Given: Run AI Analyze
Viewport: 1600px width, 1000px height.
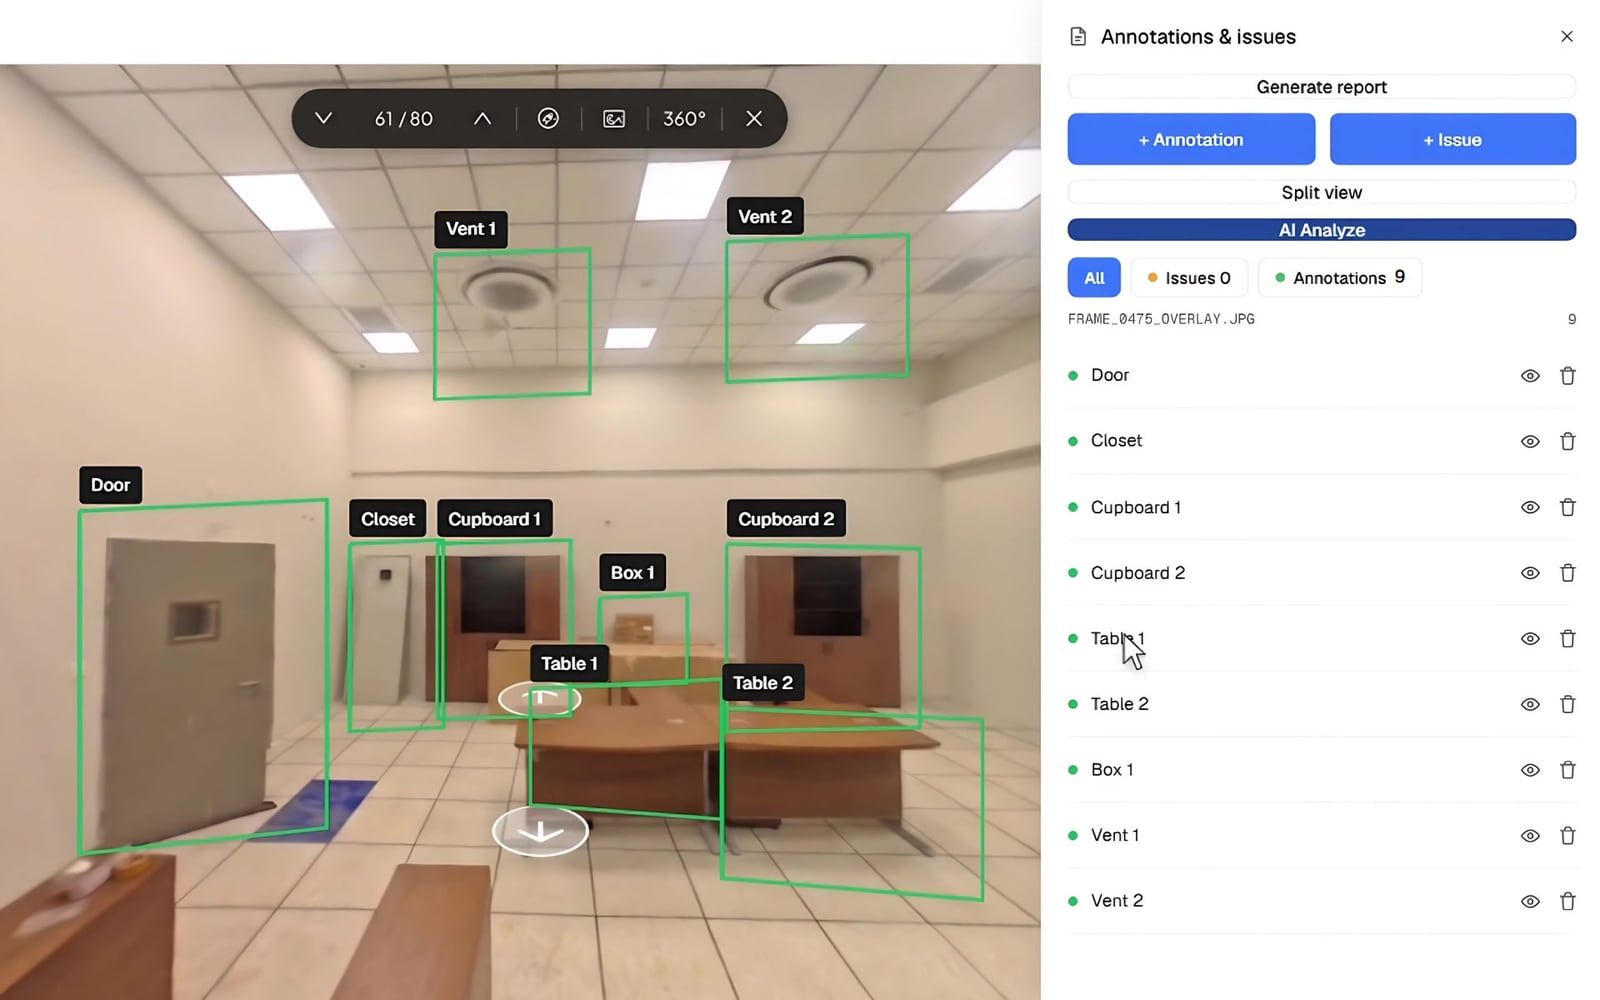Looking at the screenshot, I should tap(1322, 230).
